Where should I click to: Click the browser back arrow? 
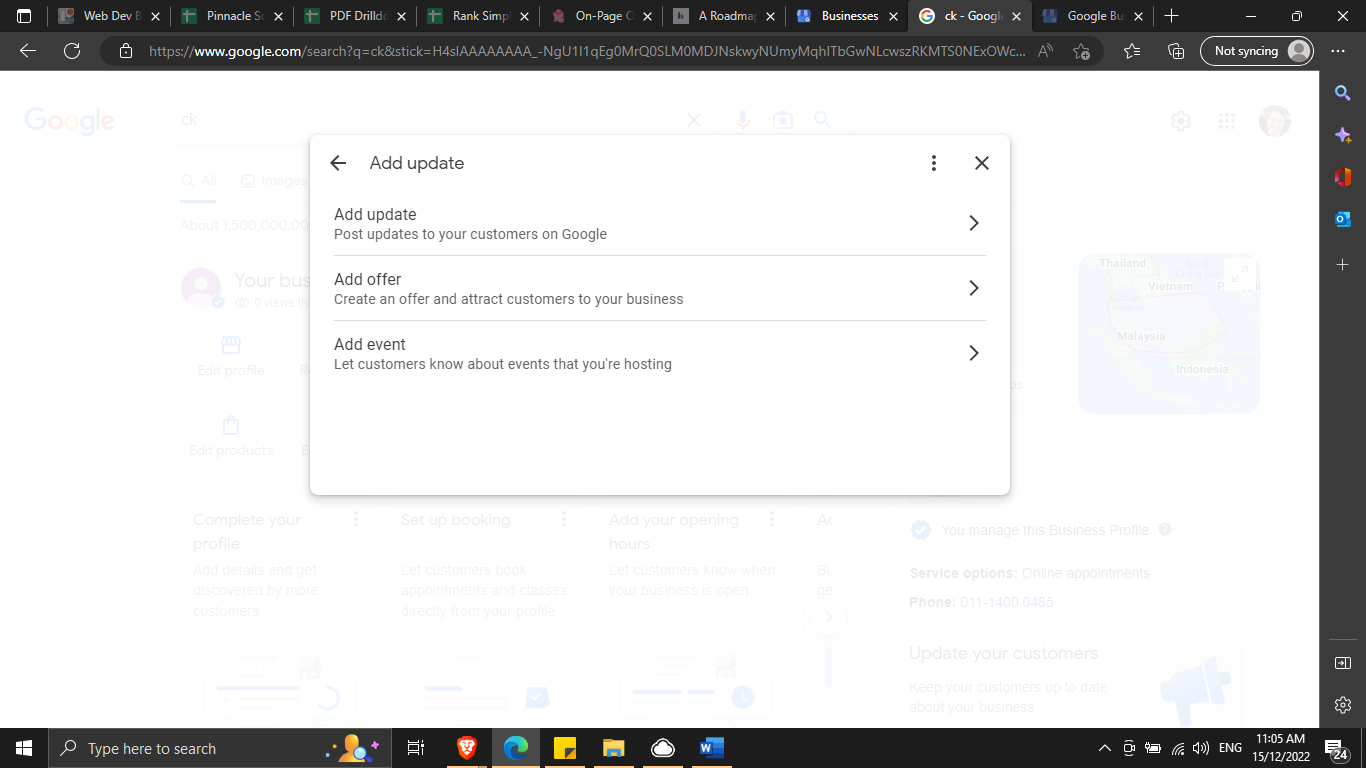pyautogui.click(x=28, y=51)
